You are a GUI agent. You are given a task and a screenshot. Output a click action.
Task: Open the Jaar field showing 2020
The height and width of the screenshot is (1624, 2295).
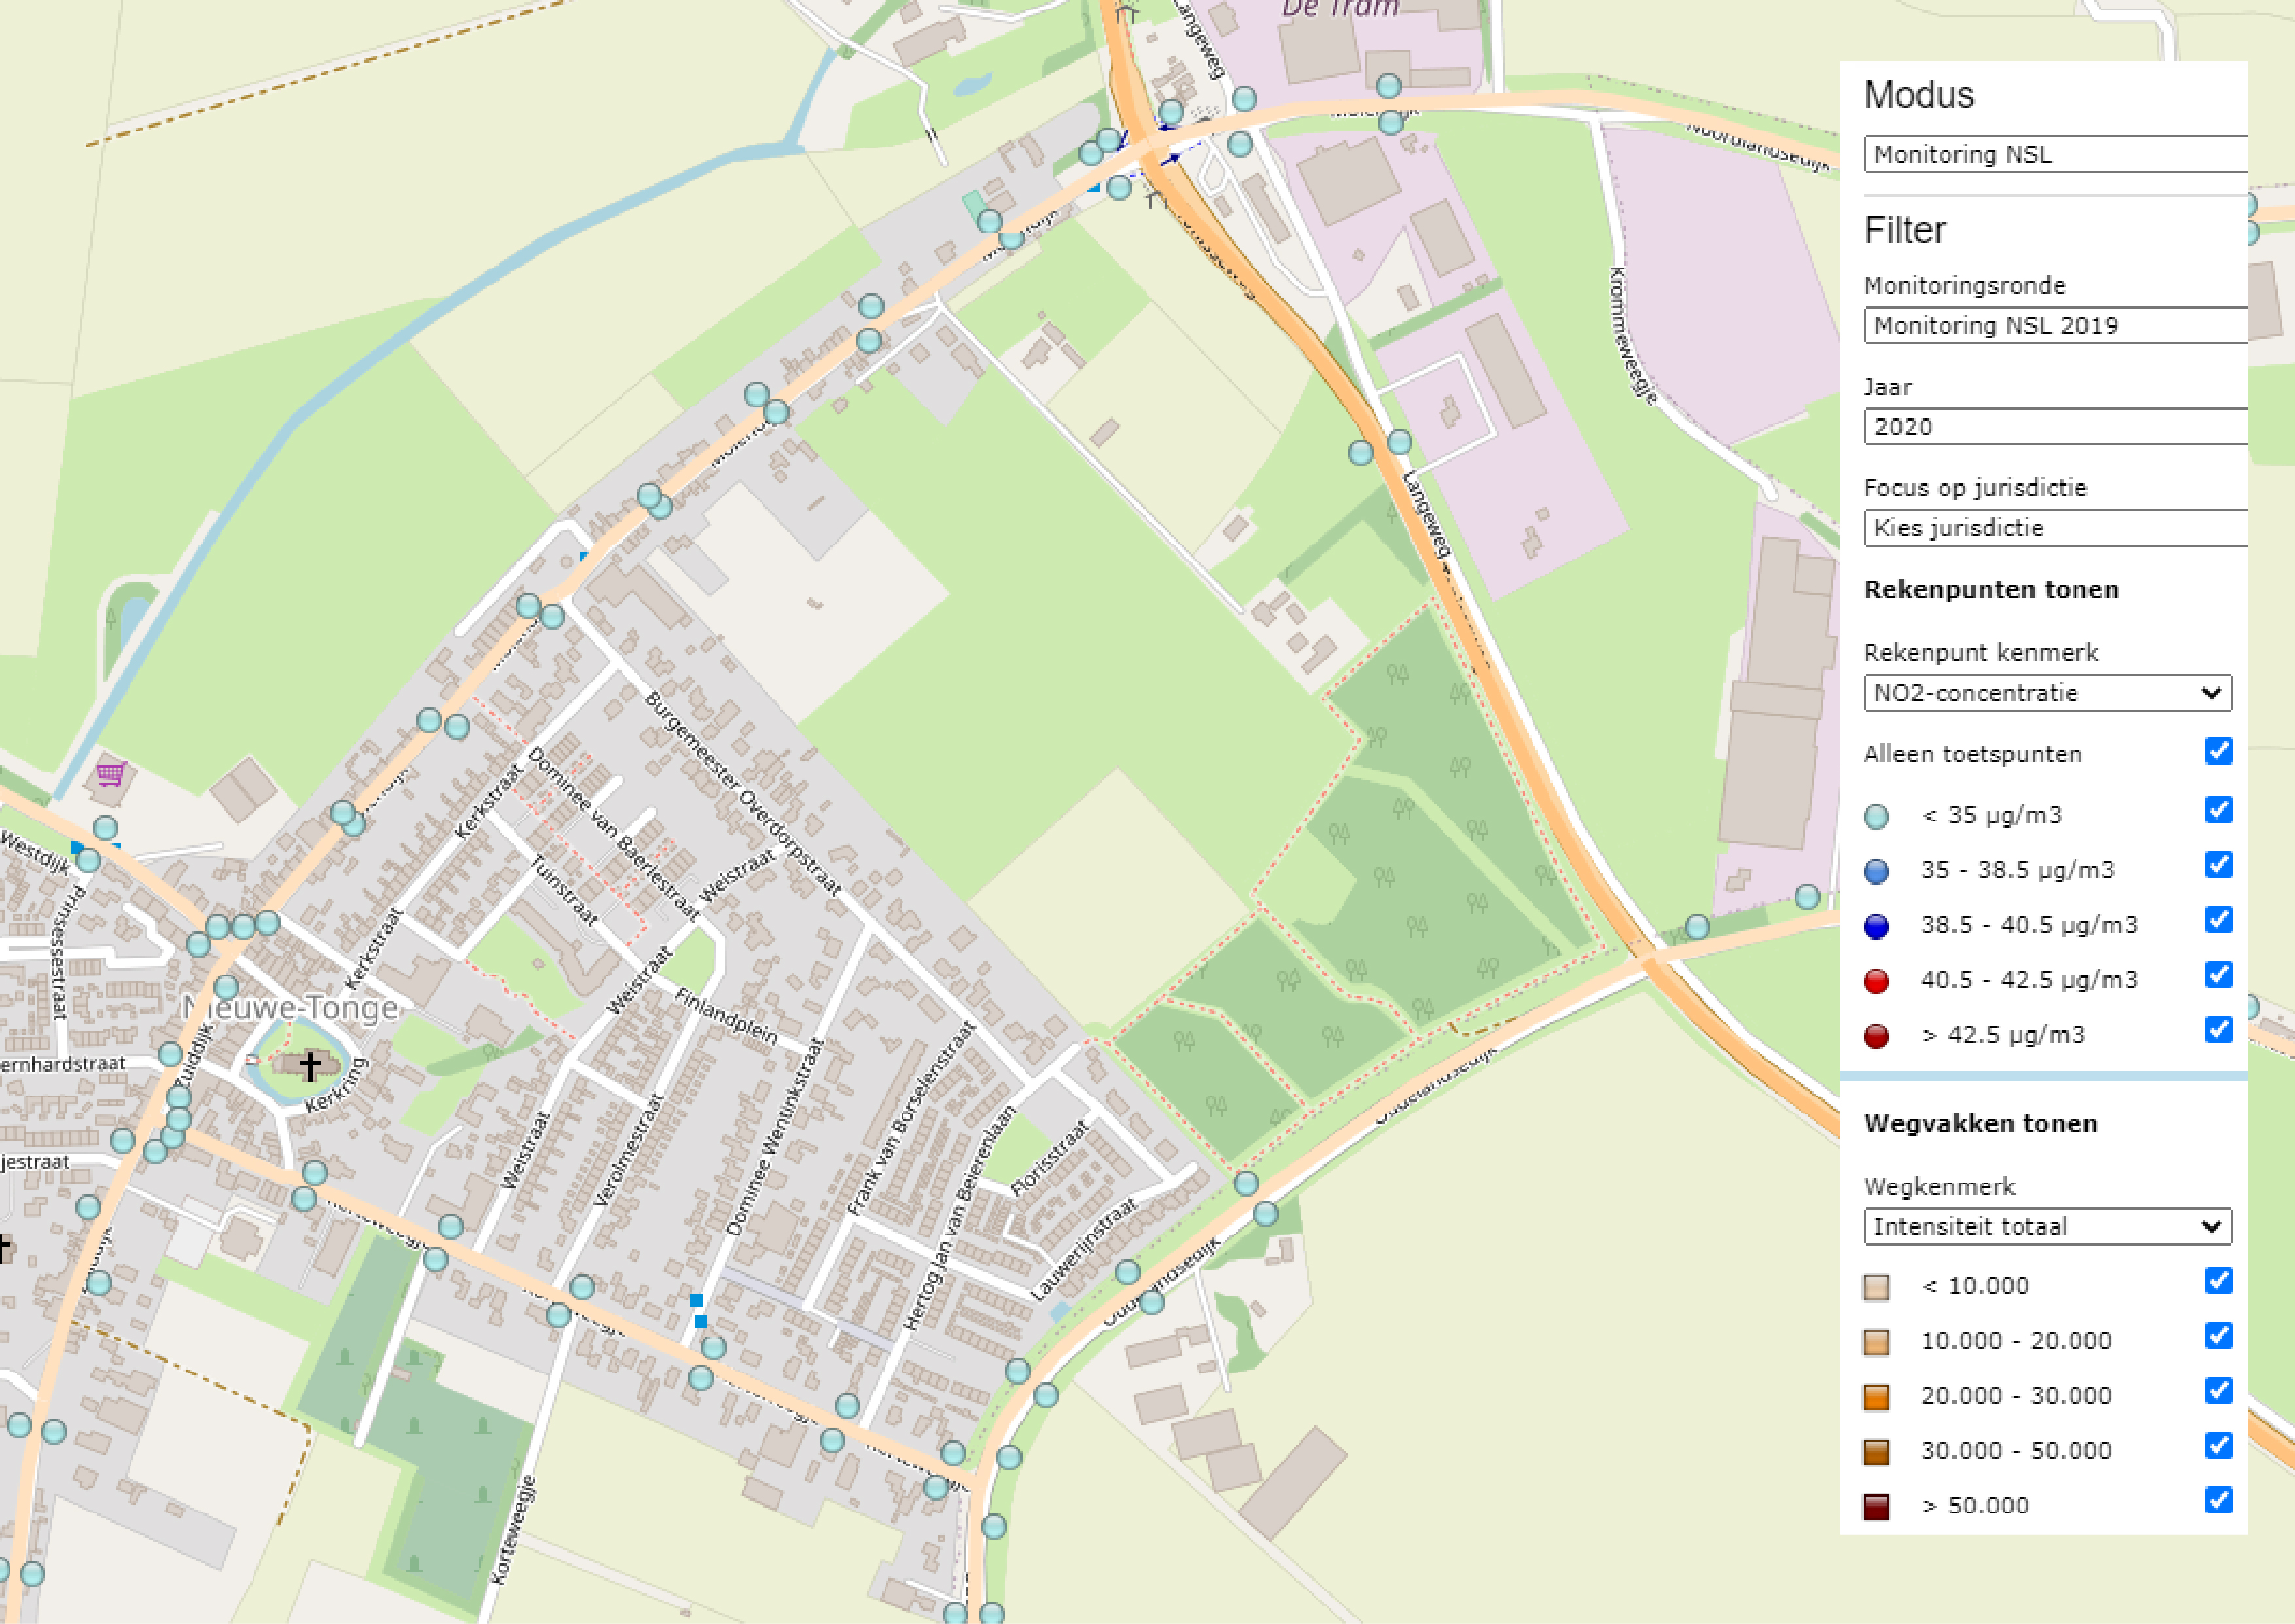2055,427
